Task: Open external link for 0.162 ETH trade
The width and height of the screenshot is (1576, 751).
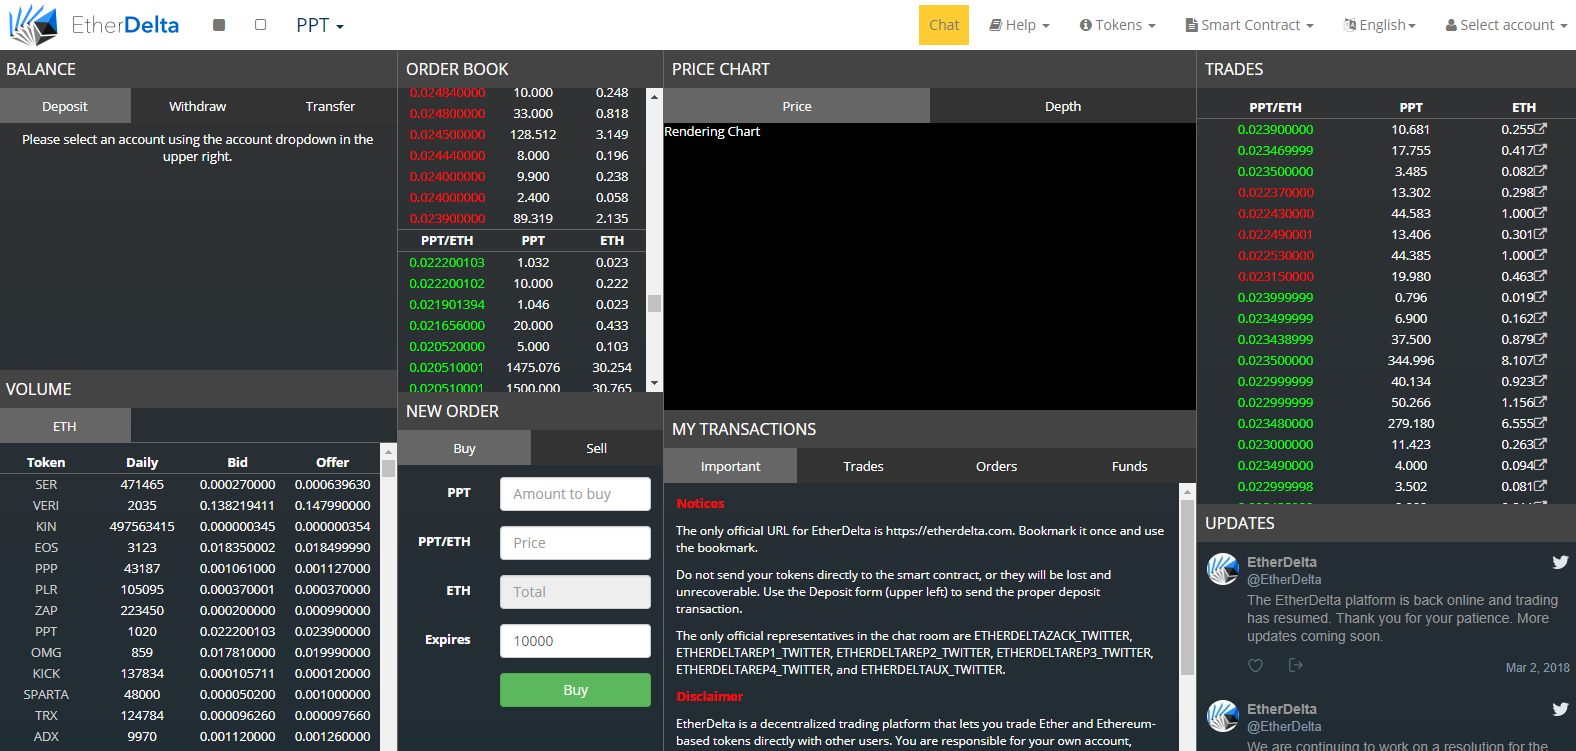Action: click(x=1541, y=318)
